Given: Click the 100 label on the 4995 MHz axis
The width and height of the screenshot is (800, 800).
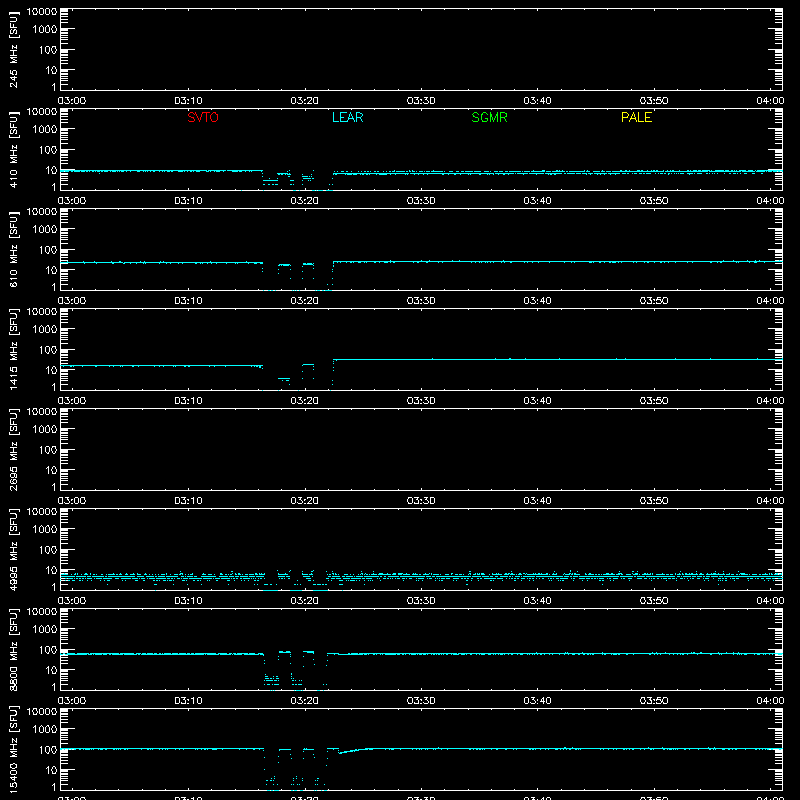Looking at the screenshot, I should tap(48, 550).
